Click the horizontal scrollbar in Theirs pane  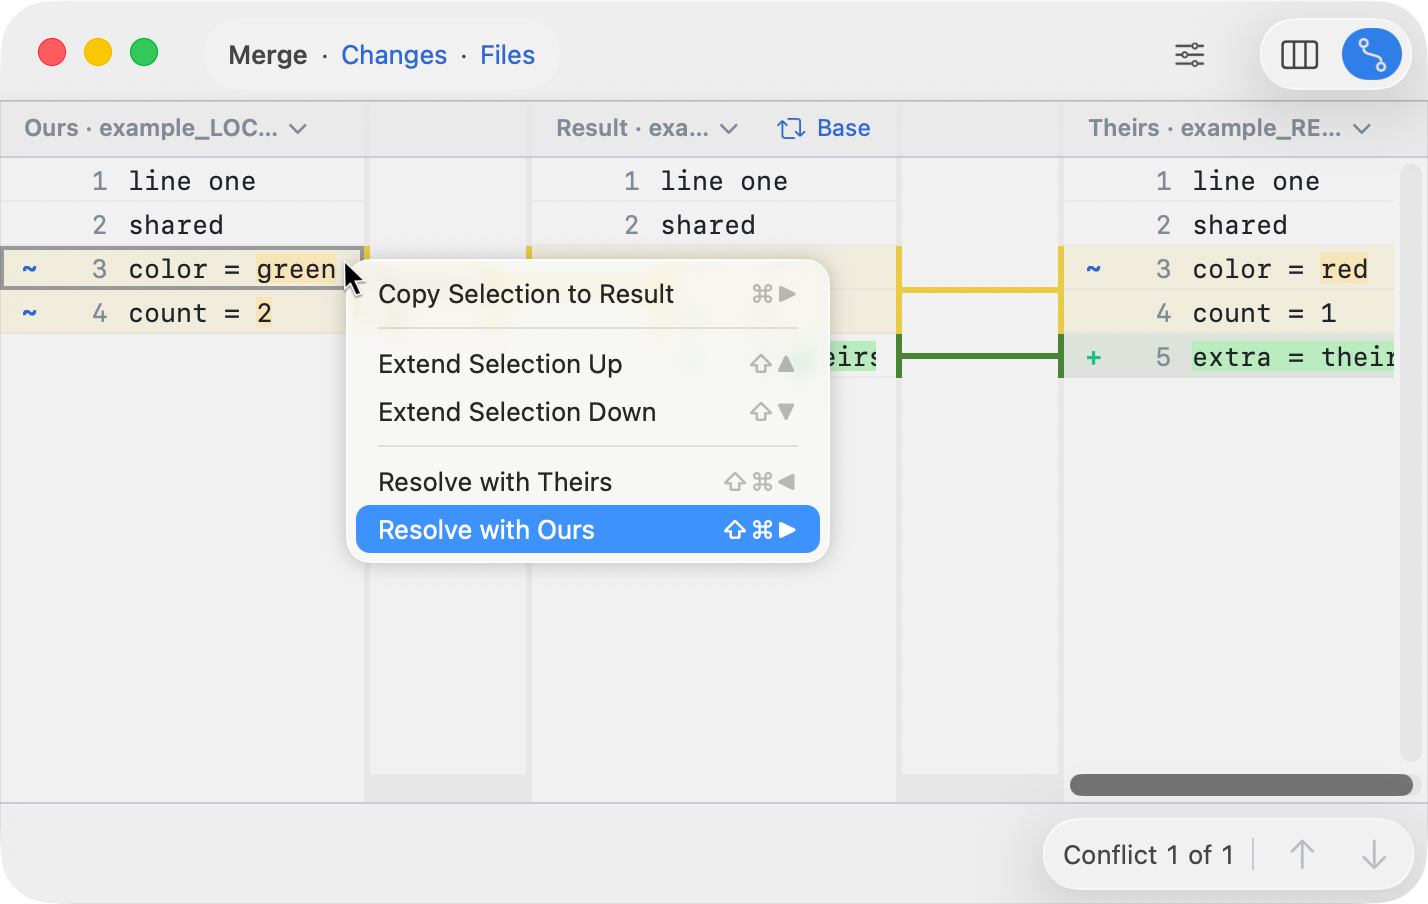click(x=1240, y=785)
